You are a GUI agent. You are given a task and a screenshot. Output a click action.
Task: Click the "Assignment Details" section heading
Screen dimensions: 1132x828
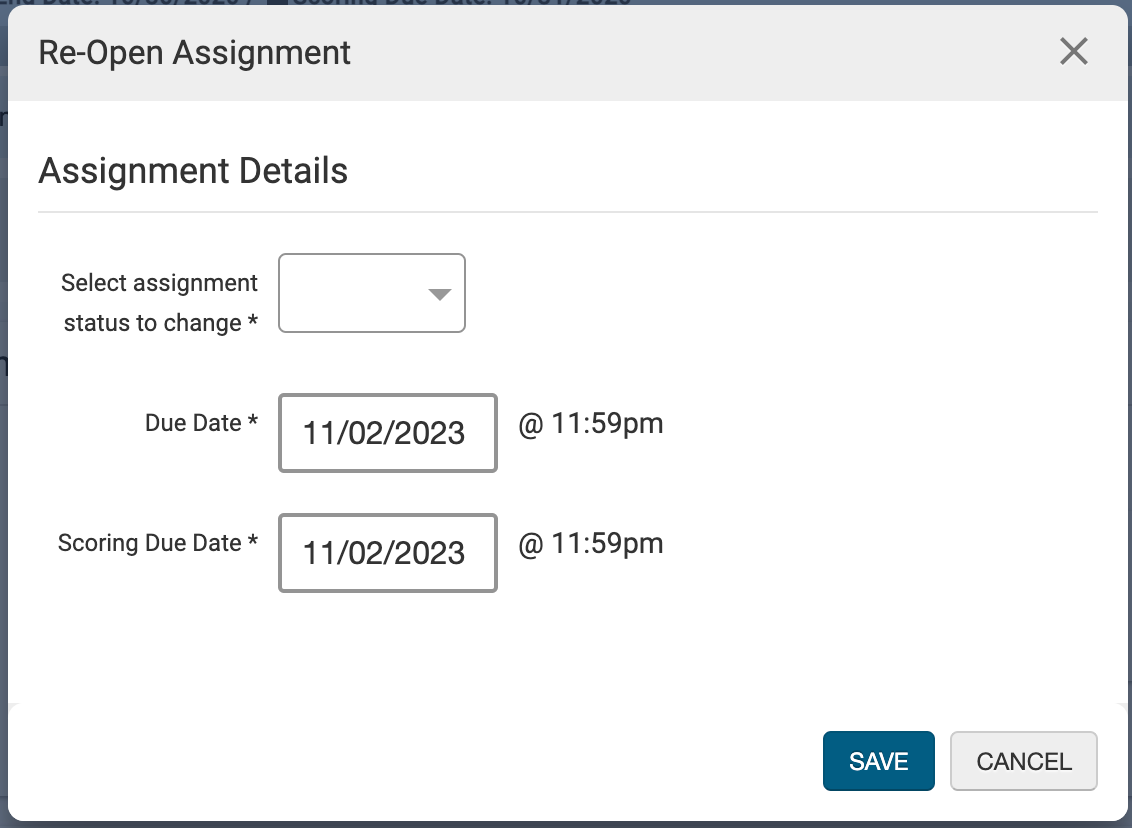coord(193,171)
